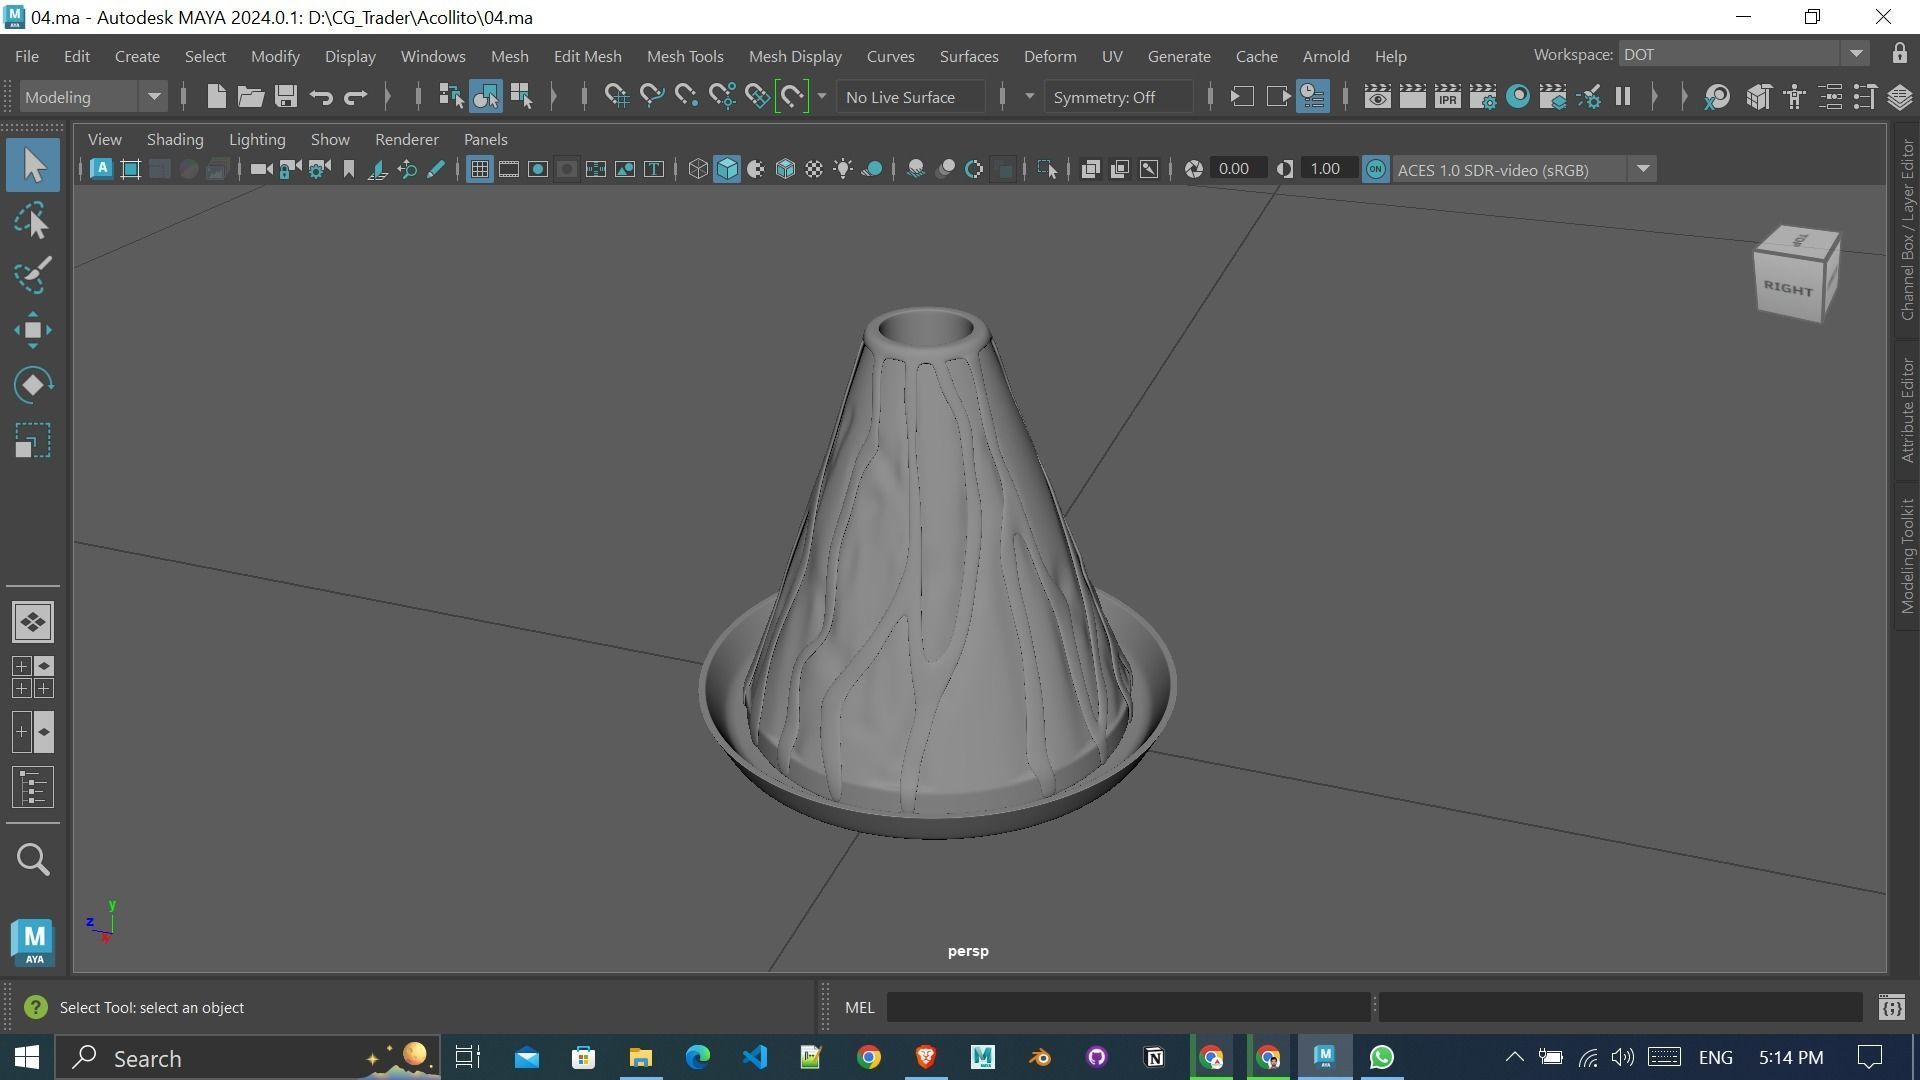Open the viewport Renderer menu
The width and height of the screenshot is (1920, 1080).
click(x=407, y=139)
